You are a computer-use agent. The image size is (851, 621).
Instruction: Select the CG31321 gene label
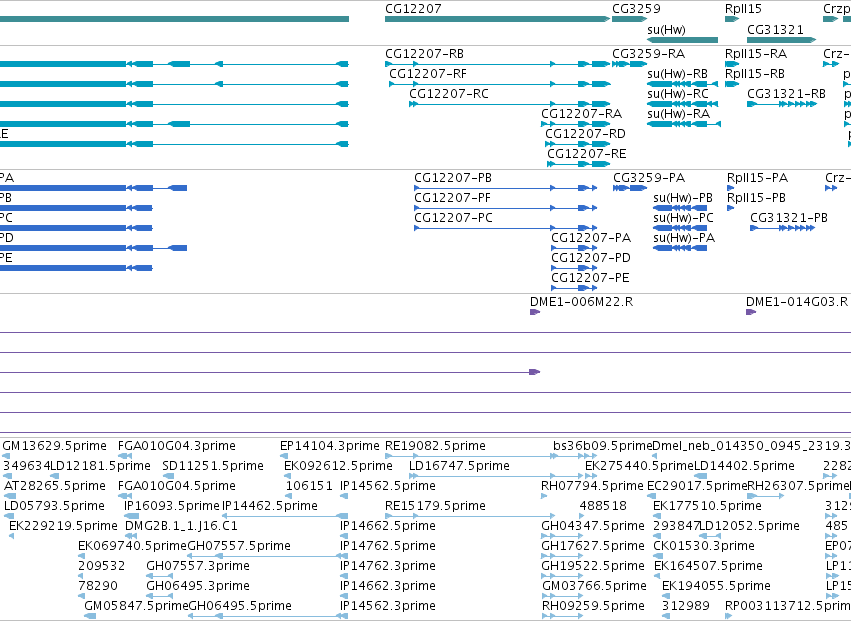coord(775,30)
